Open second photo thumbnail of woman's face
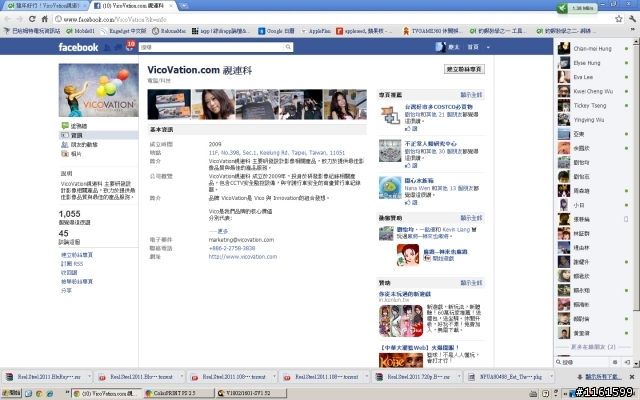The width and height of the screenshot is (640, 400). (x=213, y=104)
